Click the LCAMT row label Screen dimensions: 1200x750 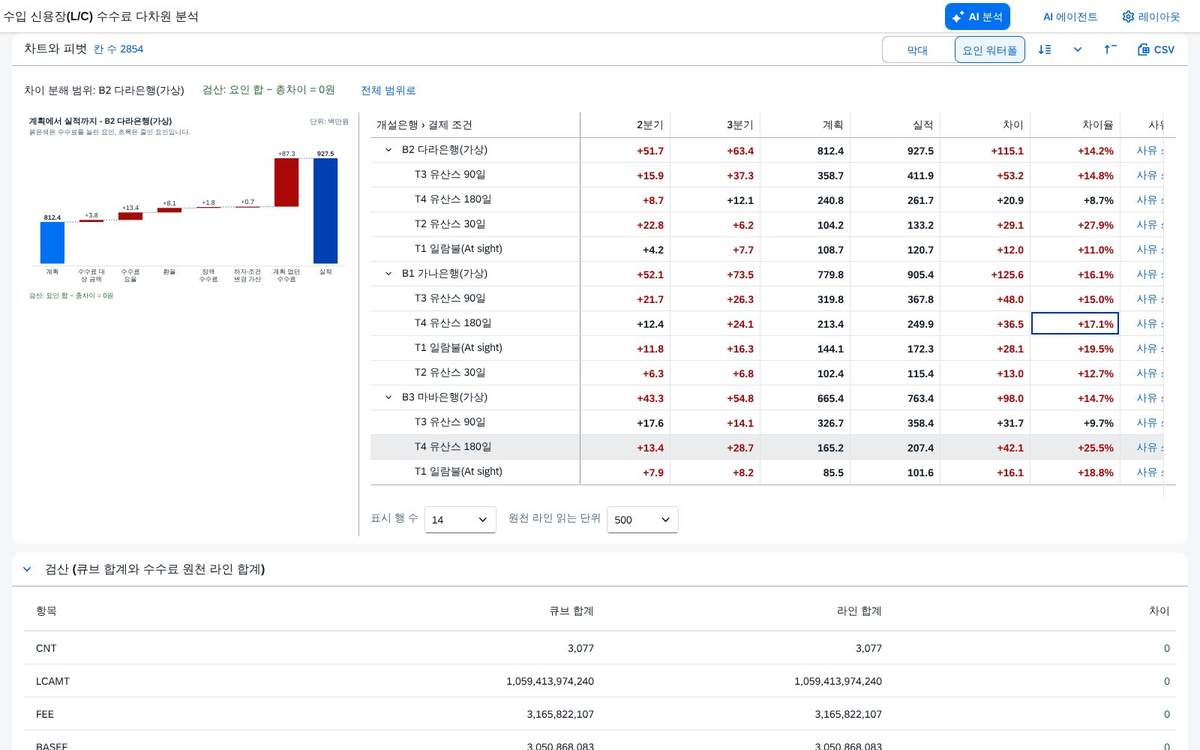coord(53,681)
